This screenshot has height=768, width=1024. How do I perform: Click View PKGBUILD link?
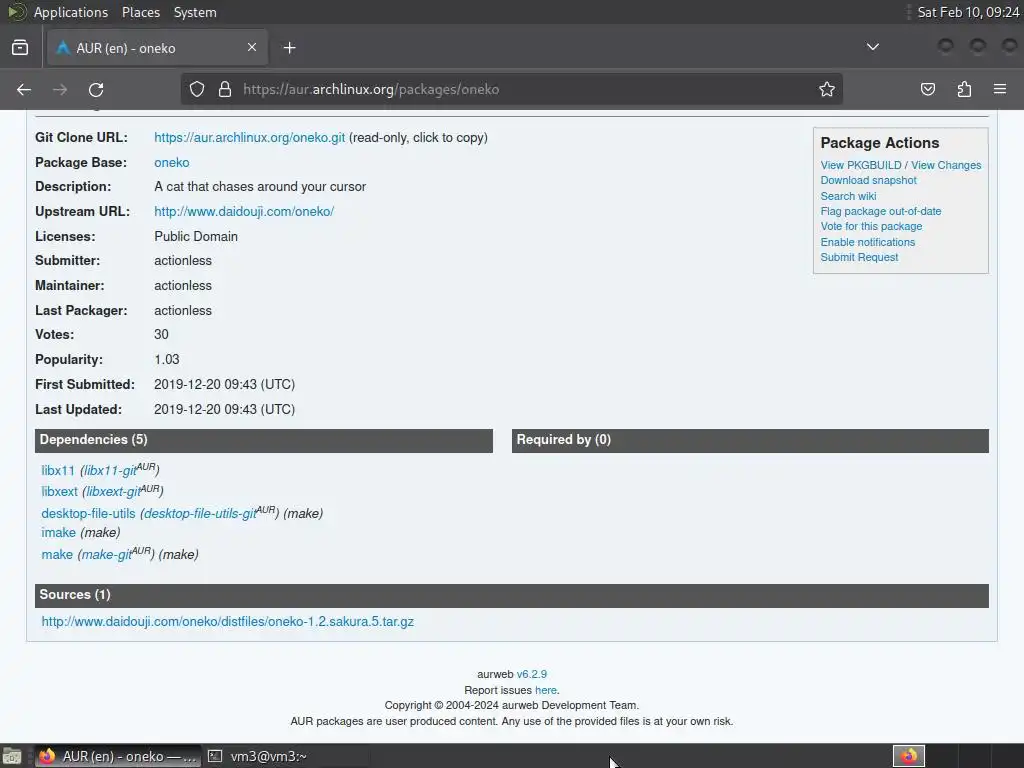pyautogui.click(x=861, y=165)
